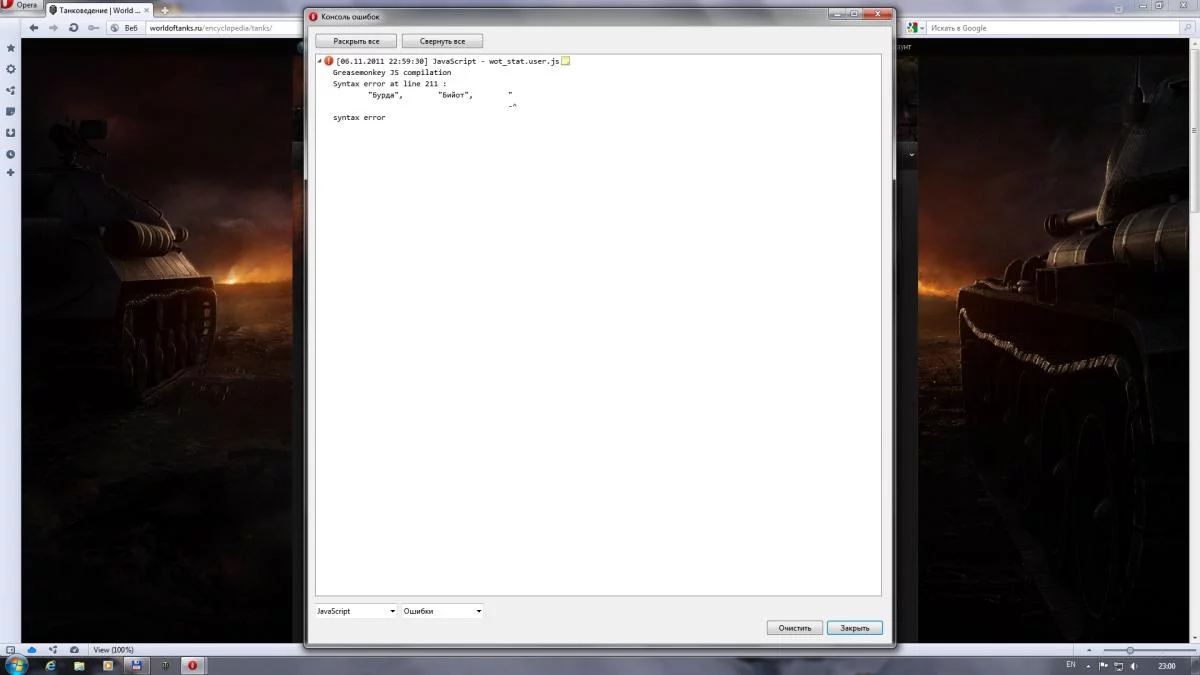Image resolution: width=1200 pixels, height=675 pixels.
Task: Open the Notes panel icon in sidebar
Action: pyautogui.click(x=11, y=111)
